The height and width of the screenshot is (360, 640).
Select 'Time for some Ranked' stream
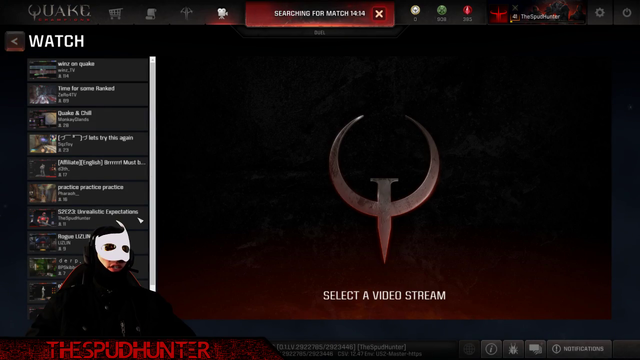tap(87, 94)
